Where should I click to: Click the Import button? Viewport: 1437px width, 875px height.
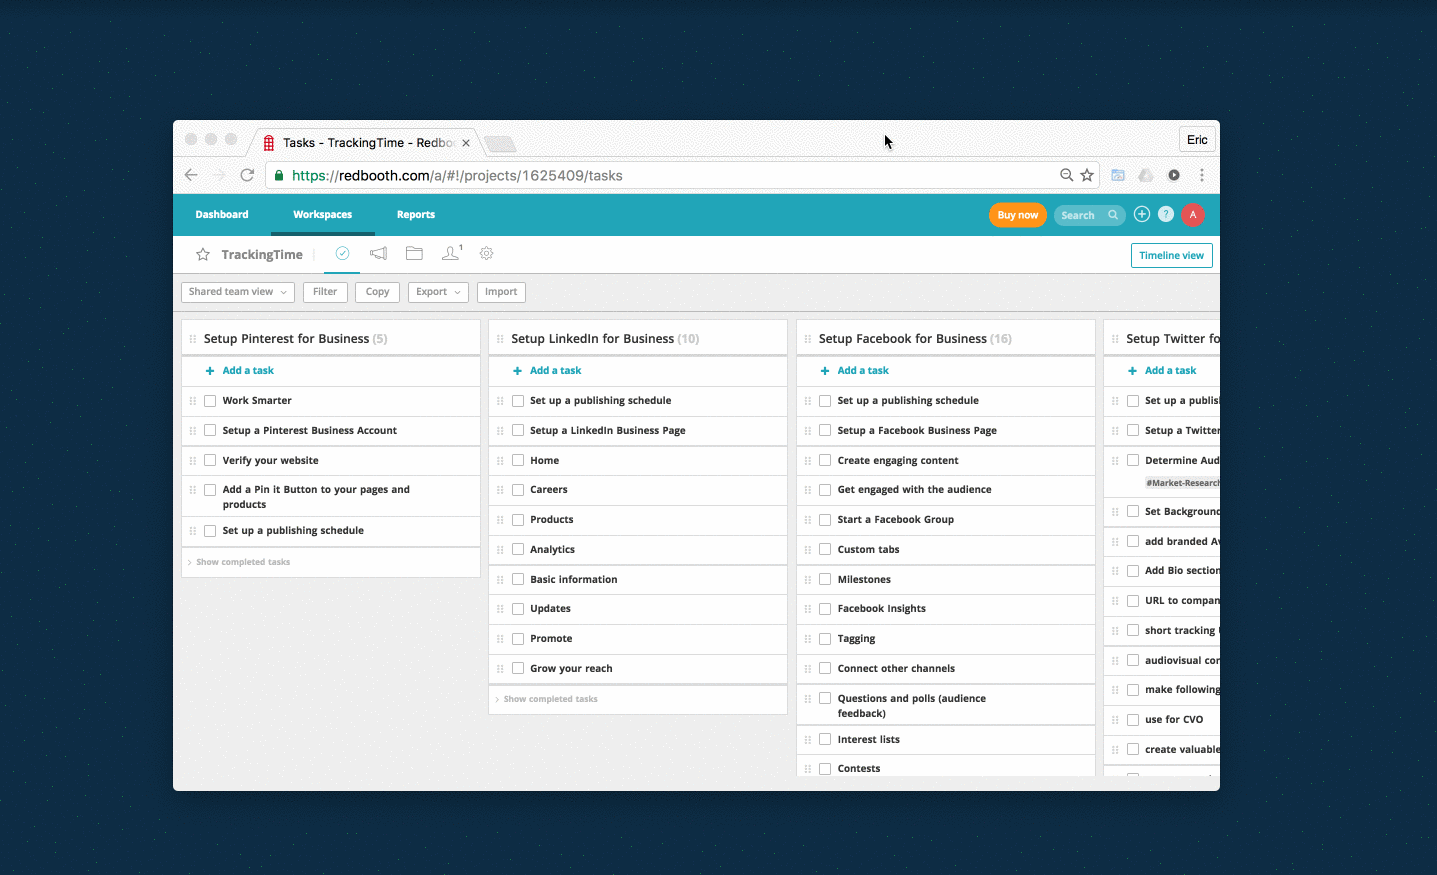pos(501,292)
